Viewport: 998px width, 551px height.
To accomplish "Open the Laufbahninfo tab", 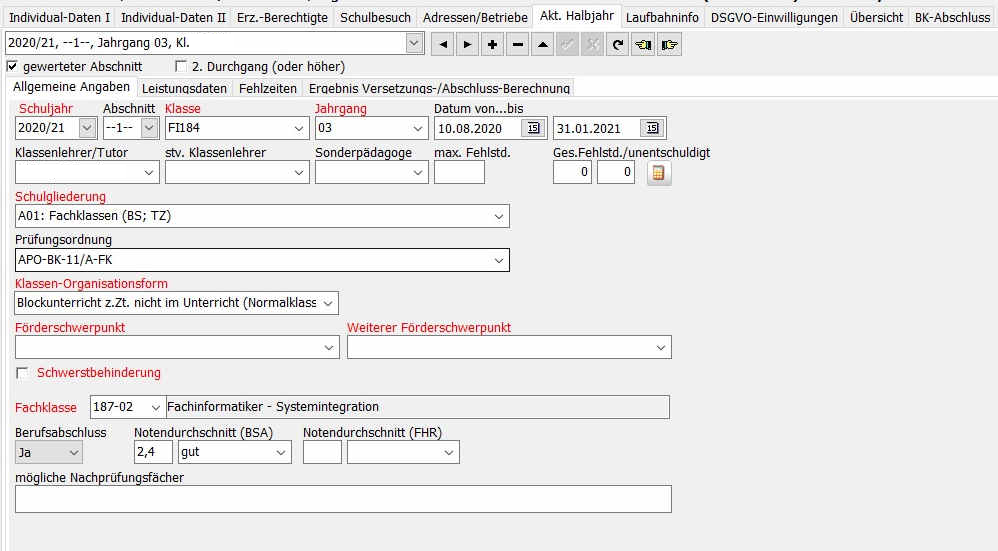I will (x=662, y=17).
